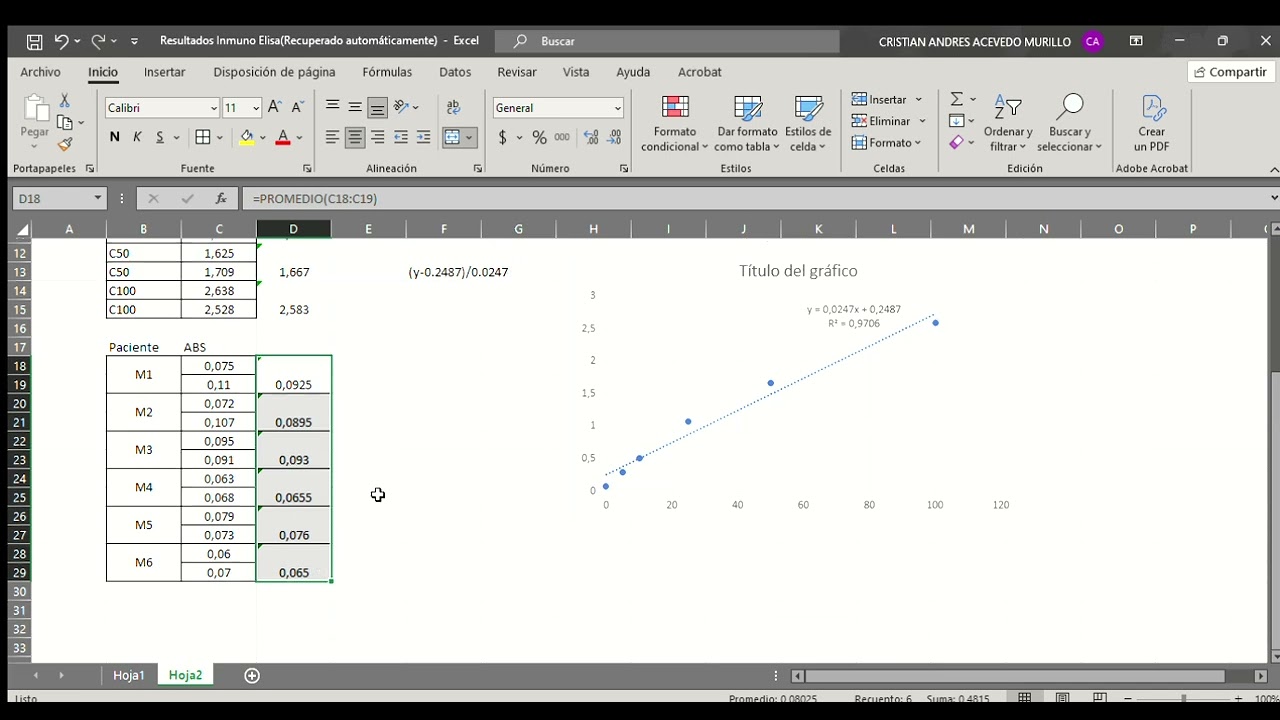Expand the Name Box dropdown for D18
This screenshot has width=1280, height=720.
(x=97, y=198)
